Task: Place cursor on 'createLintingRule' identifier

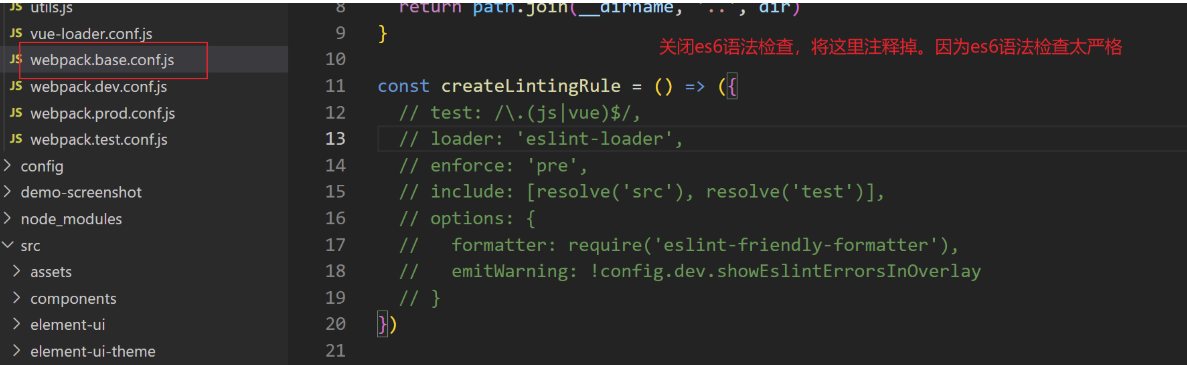Action: click(x=531, y=86)
